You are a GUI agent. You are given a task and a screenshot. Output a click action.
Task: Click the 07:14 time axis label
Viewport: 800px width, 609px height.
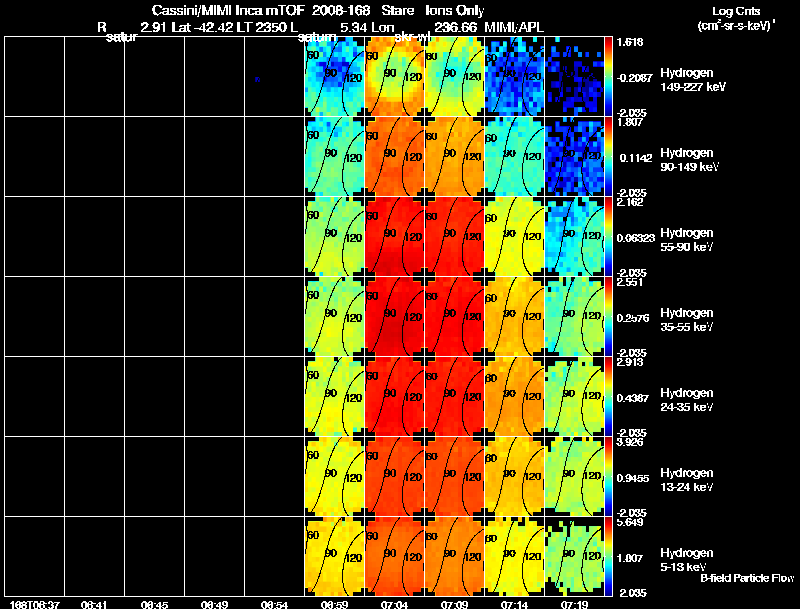[x=514, y=604]
